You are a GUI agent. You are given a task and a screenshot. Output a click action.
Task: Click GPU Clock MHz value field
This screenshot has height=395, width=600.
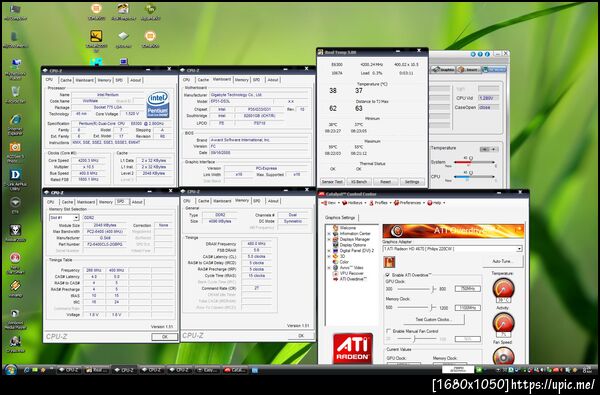coord(468,289)
